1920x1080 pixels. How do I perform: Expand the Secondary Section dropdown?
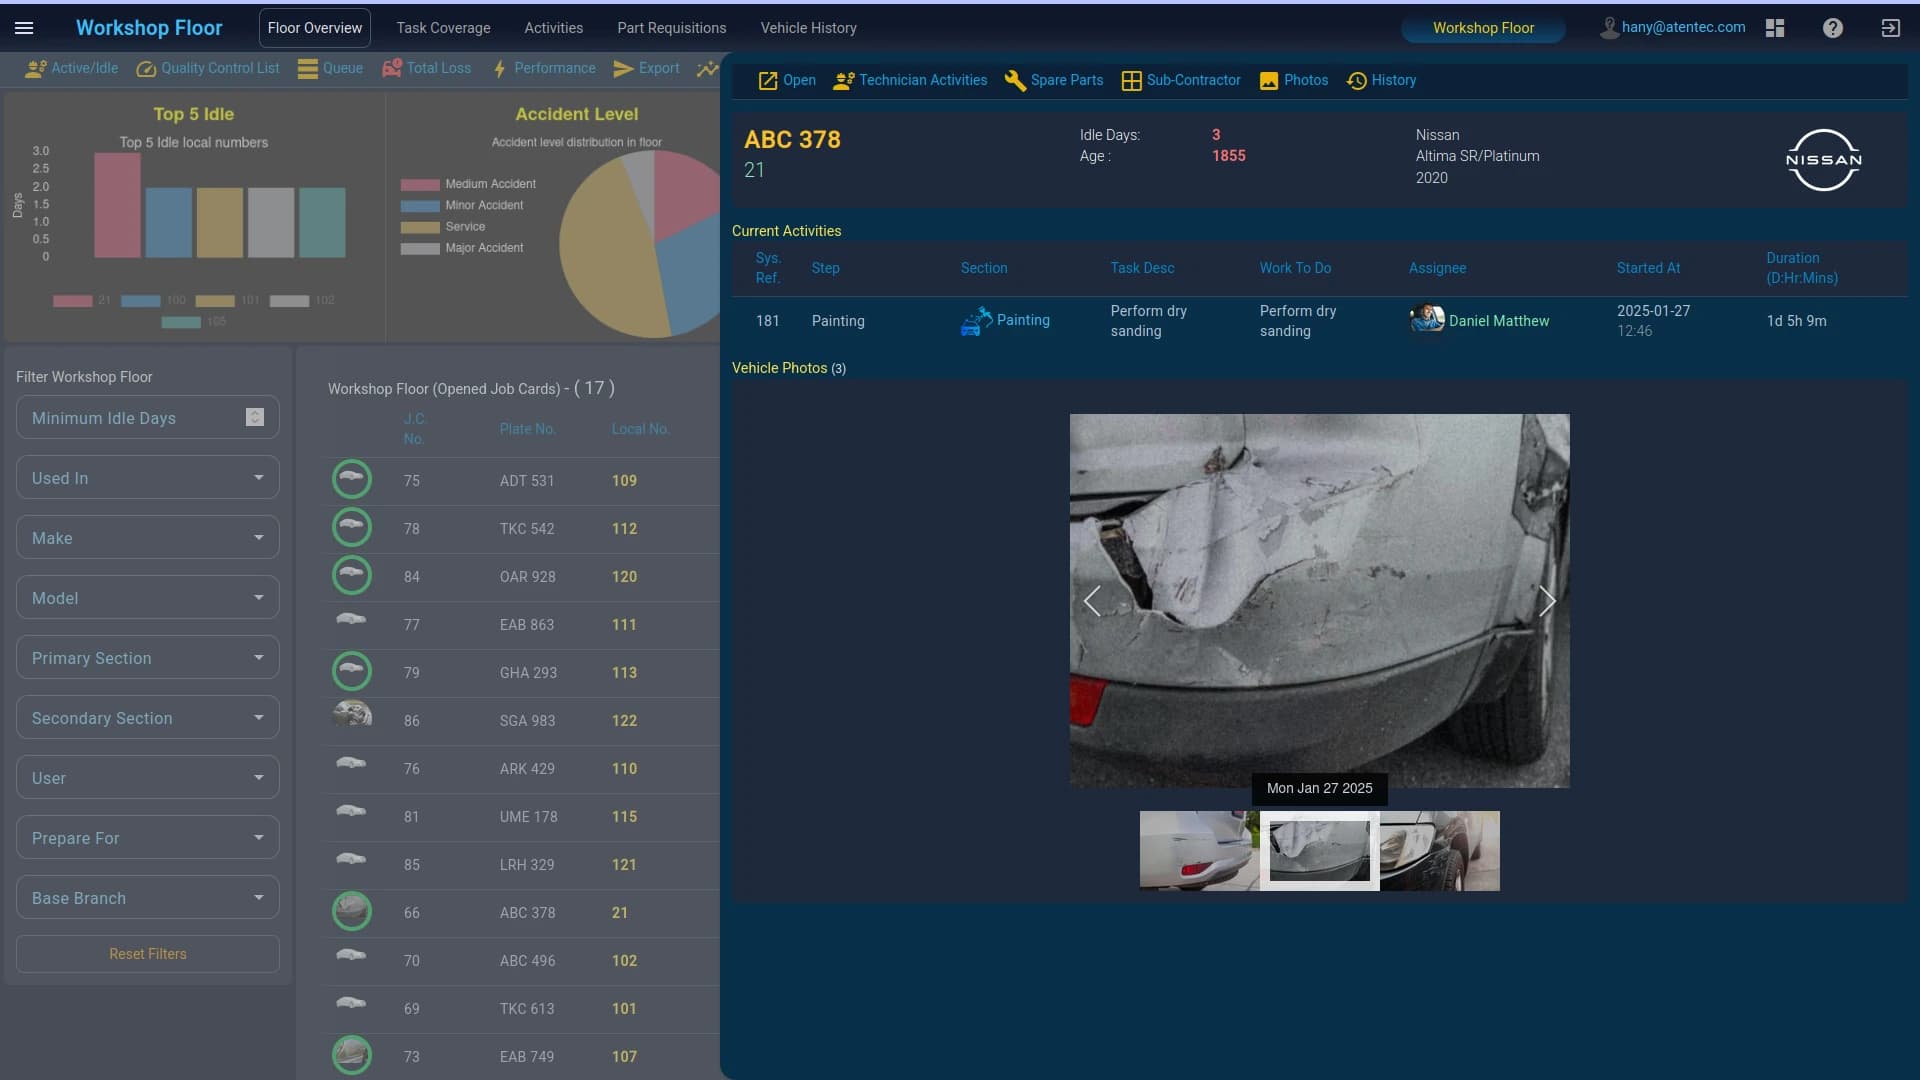point(148,718)
